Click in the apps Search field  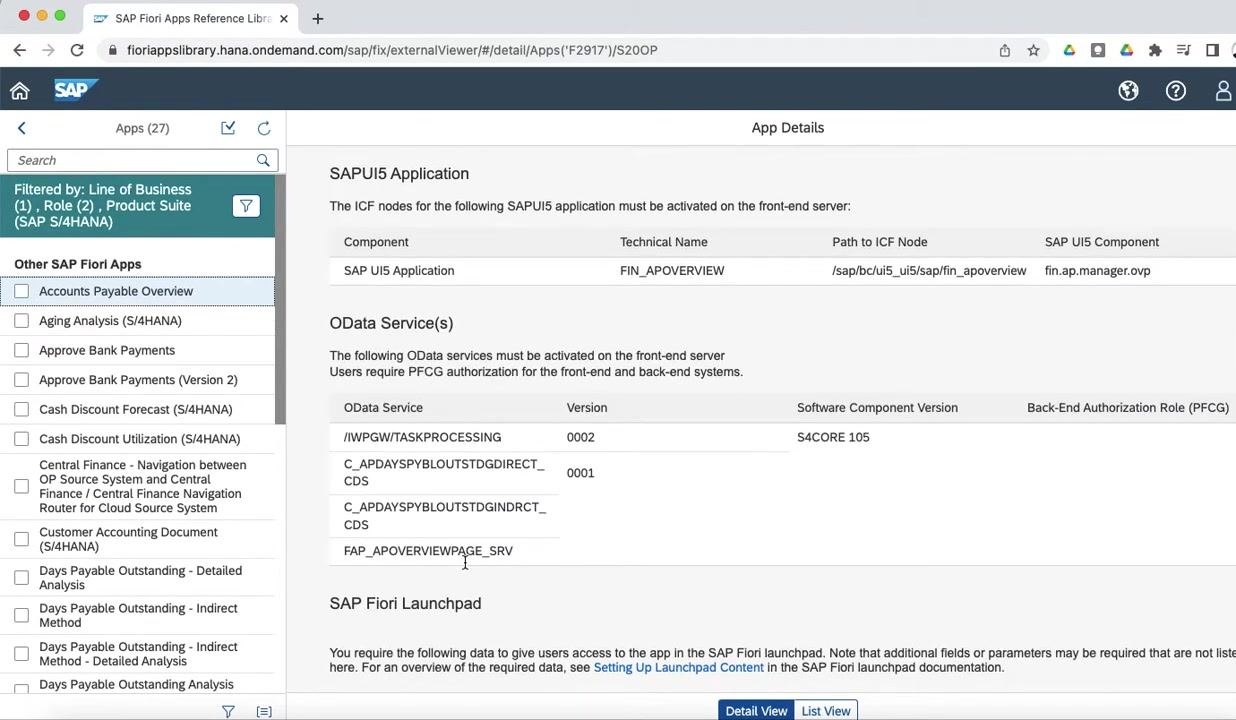coord(130,160)
